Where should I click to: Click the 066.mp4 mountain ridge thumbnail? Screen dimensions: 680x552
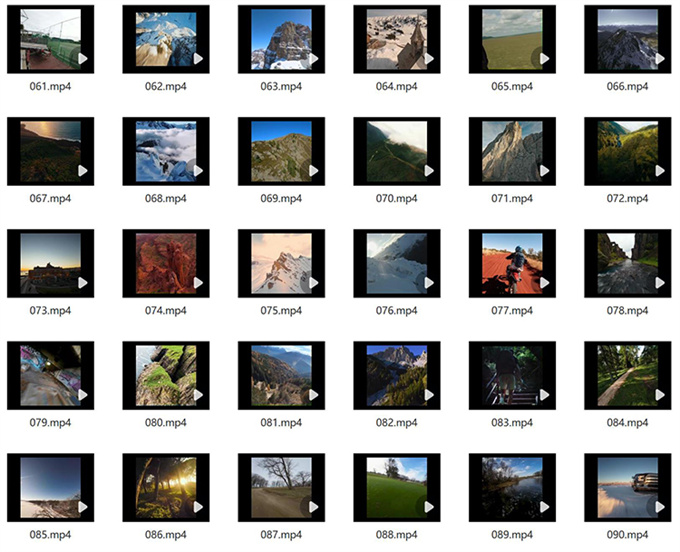[x=628, y=39]
